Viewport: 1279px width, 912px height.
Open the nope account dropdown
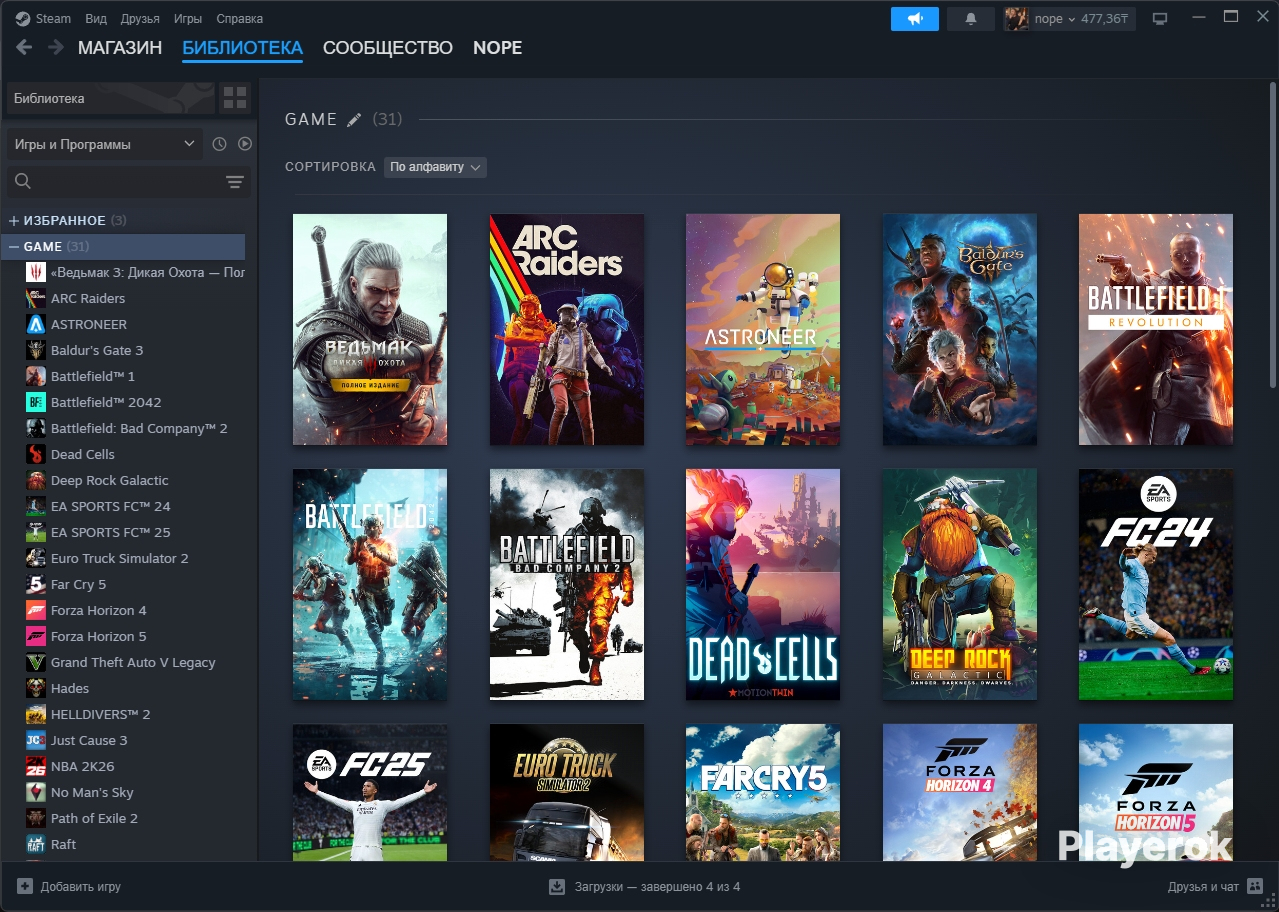[x=1055, y=18]
